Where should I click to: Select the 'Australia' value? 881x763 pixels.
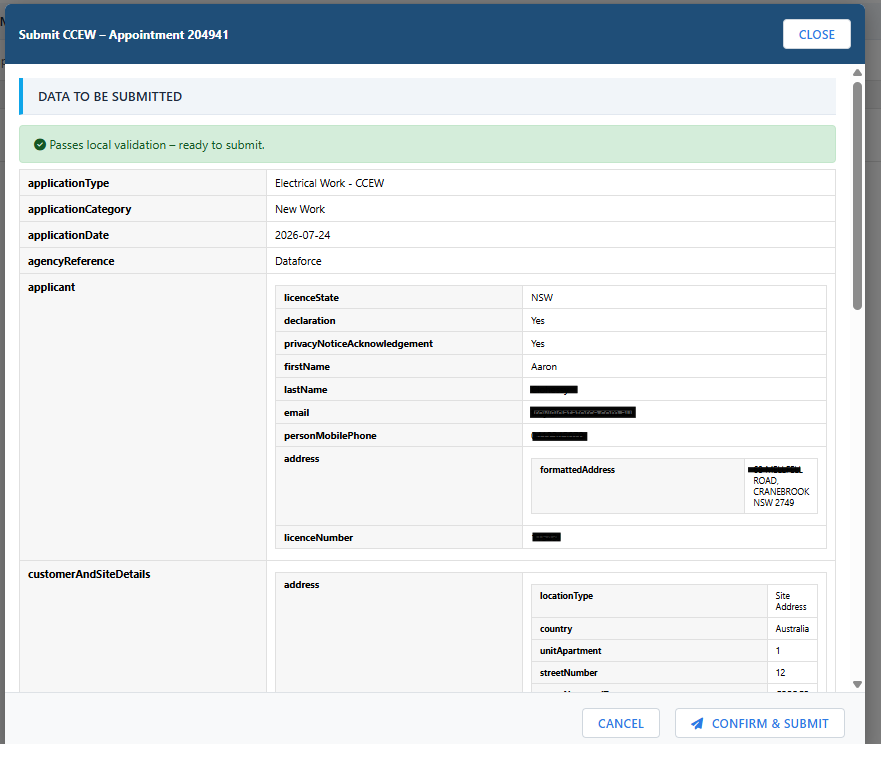[792, 629]
